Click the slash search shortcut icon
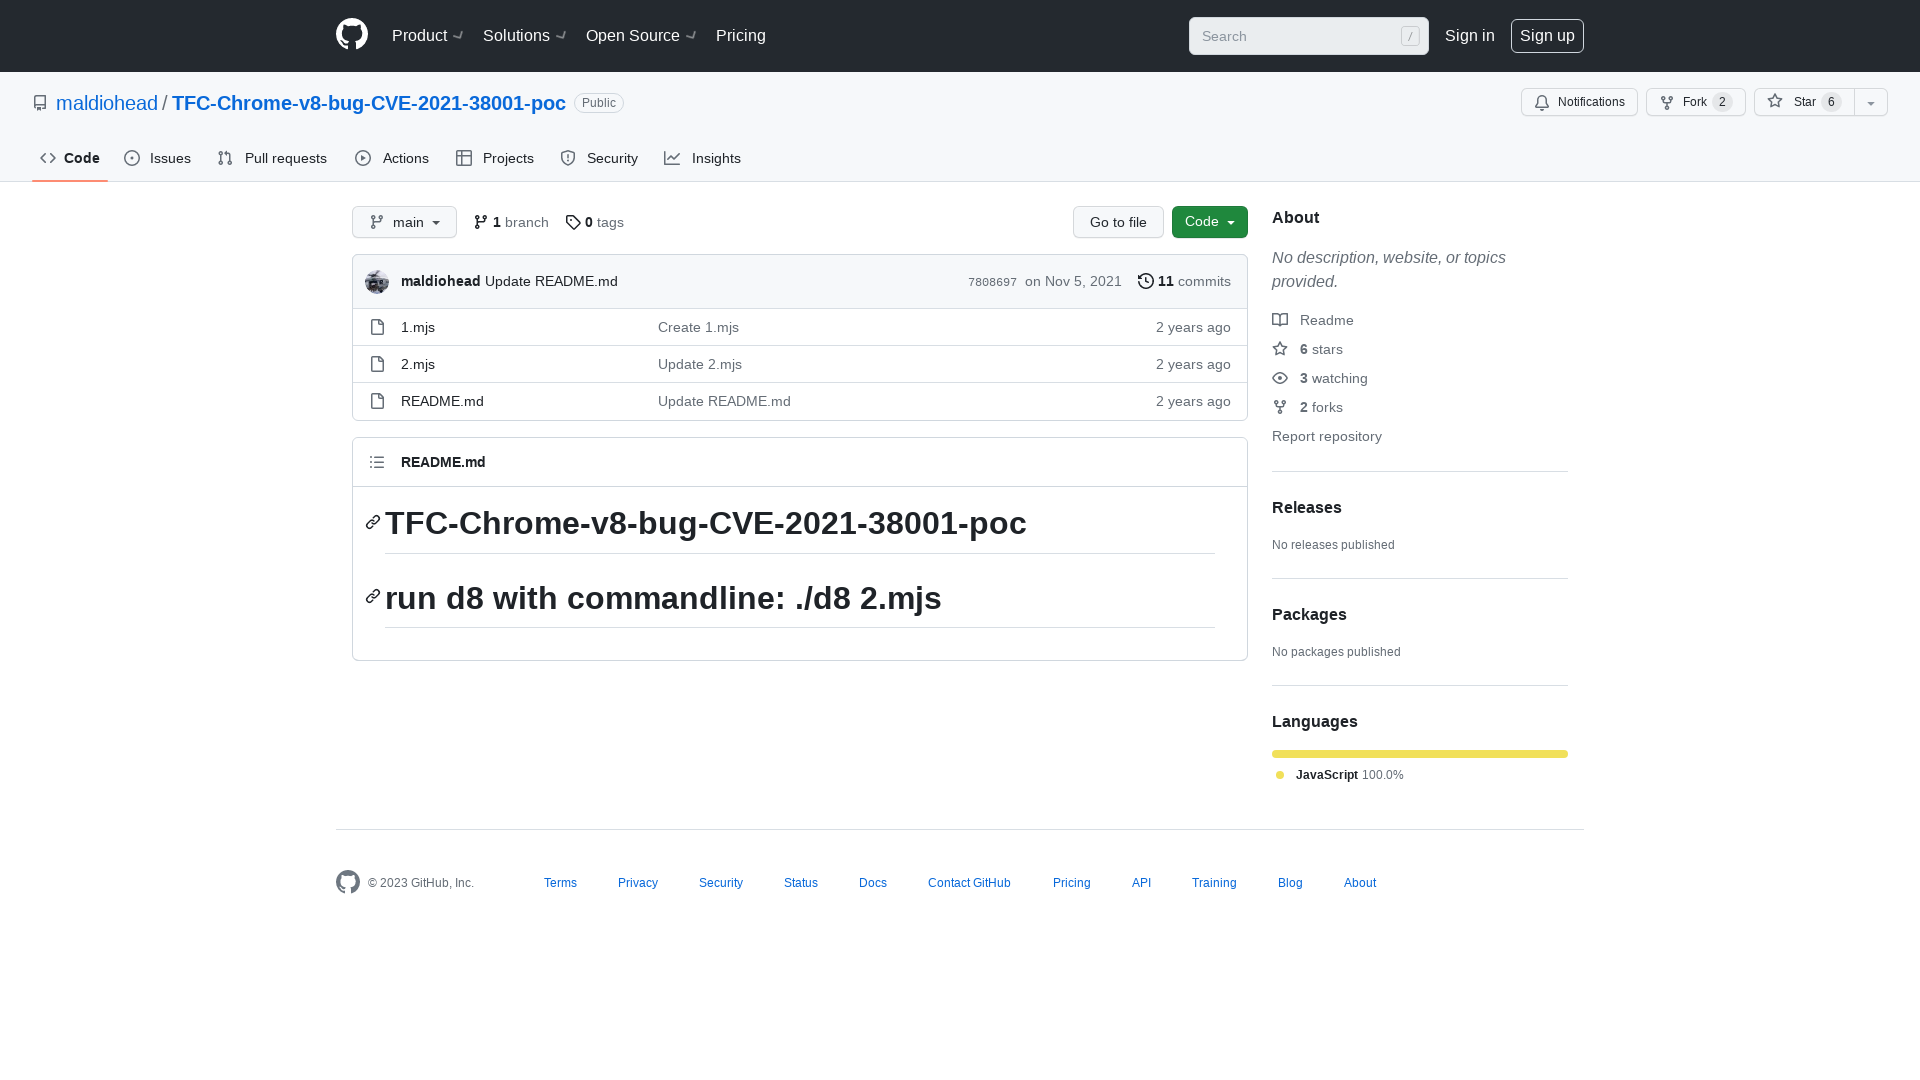 click(x=1410, y=36)
